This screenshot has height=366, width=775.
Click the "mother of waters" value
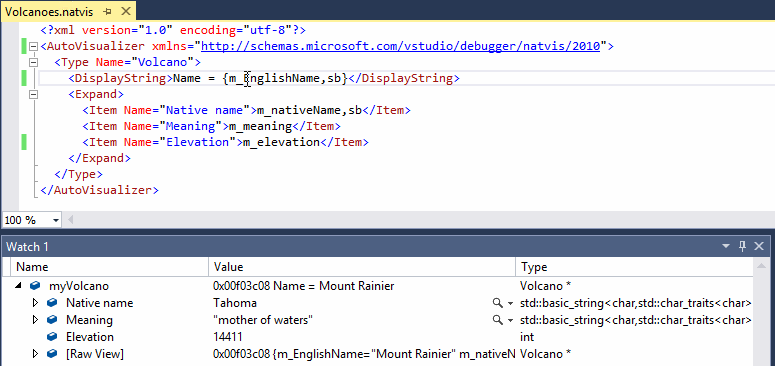point(263,320)
